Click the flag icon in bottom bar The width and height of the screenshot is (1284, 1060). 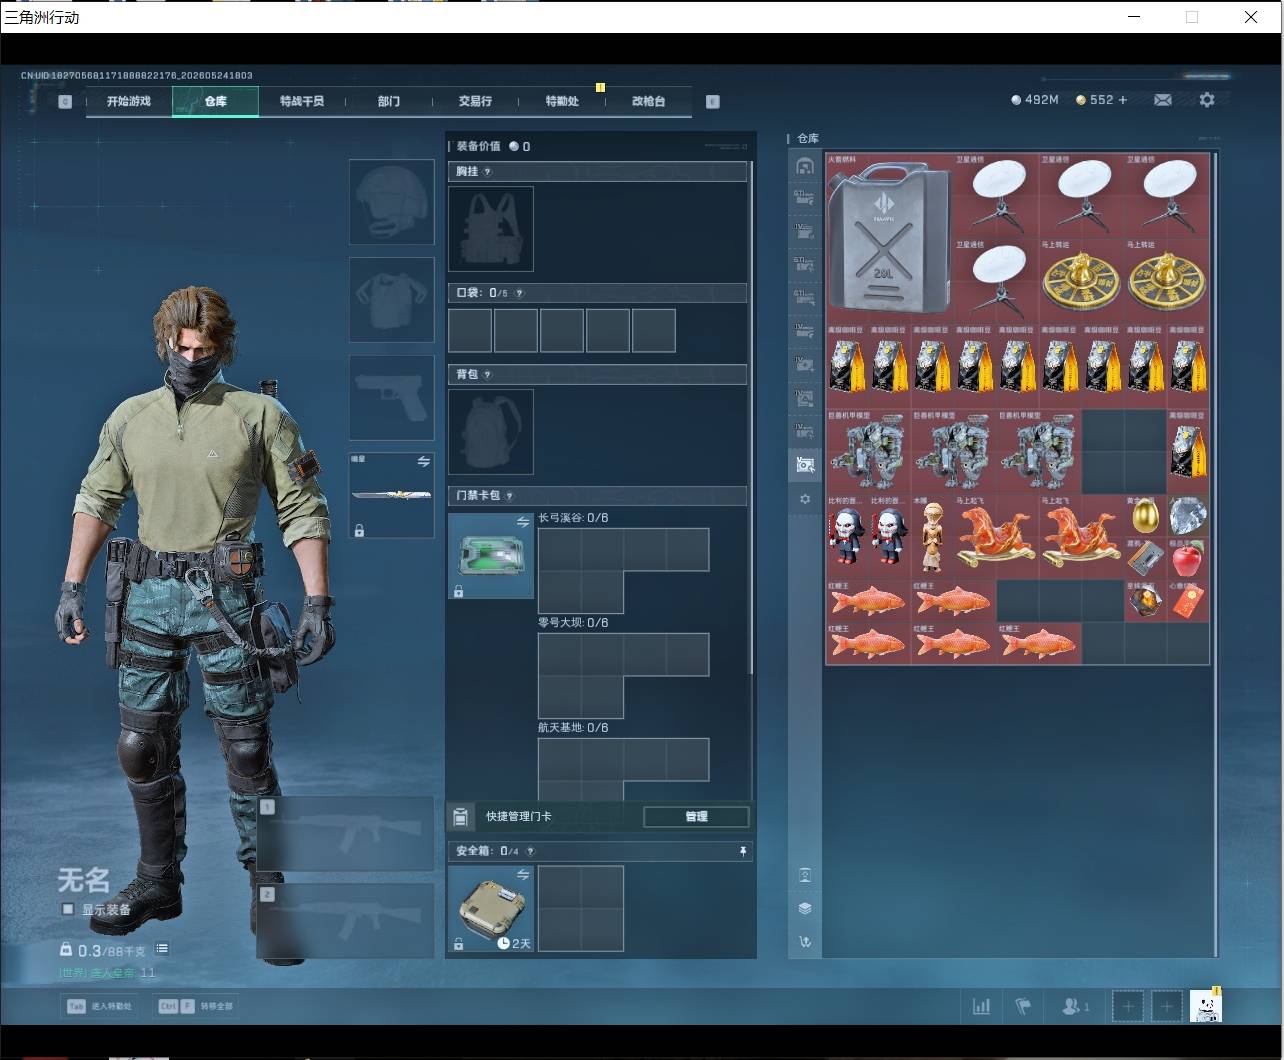pyautogui.click(x=1022, y=1006)
